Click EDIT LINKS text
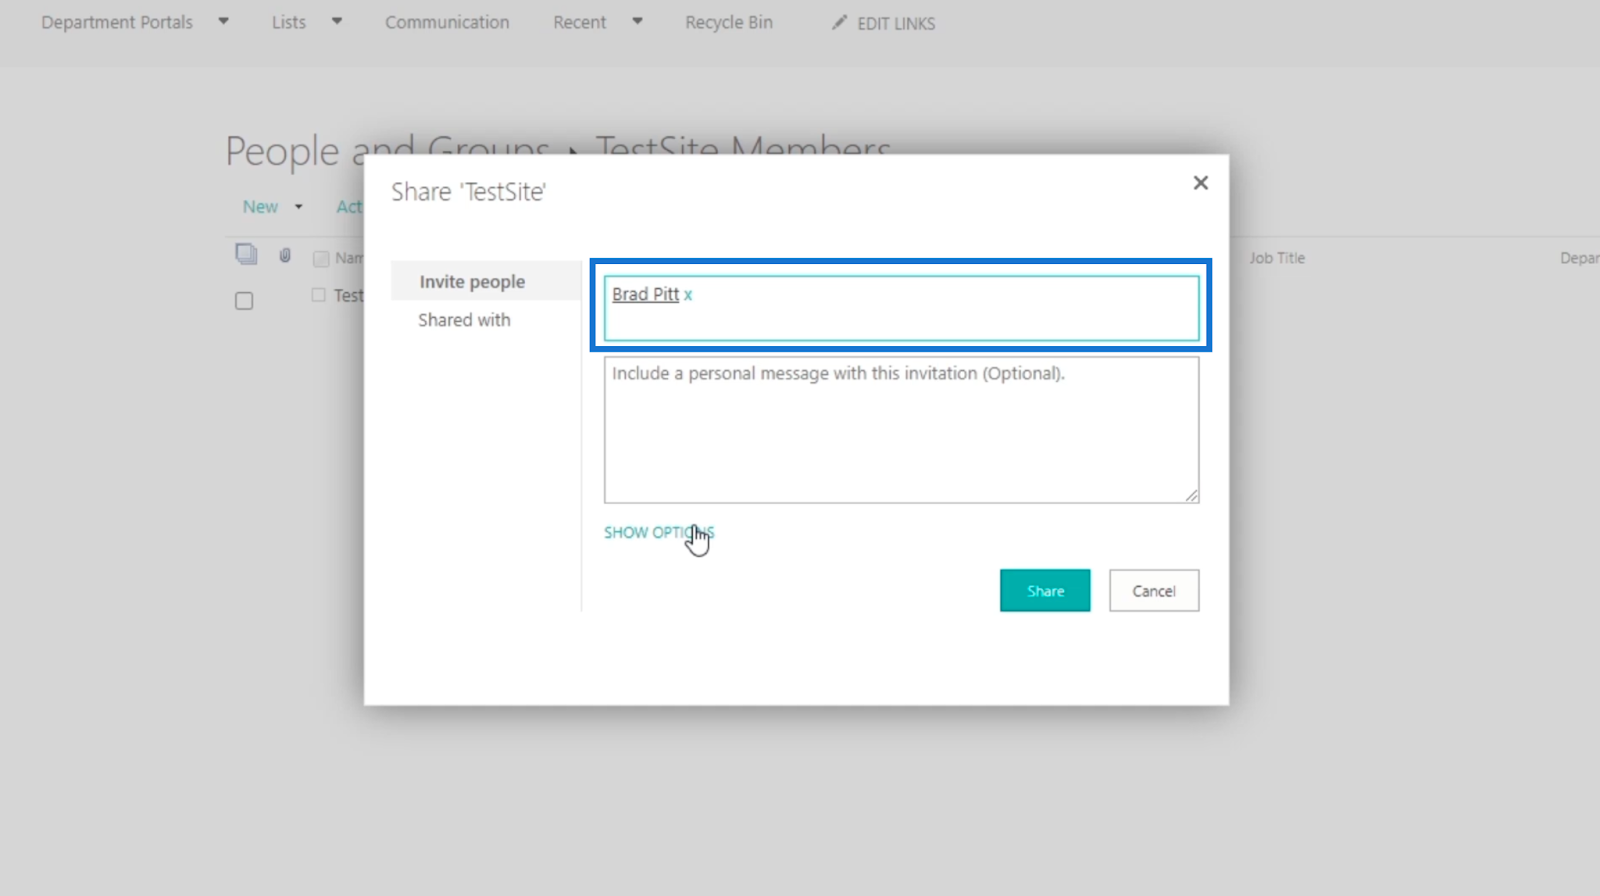Image resolution: width=1600 pixels, height=896 pixels. point(896,23)
